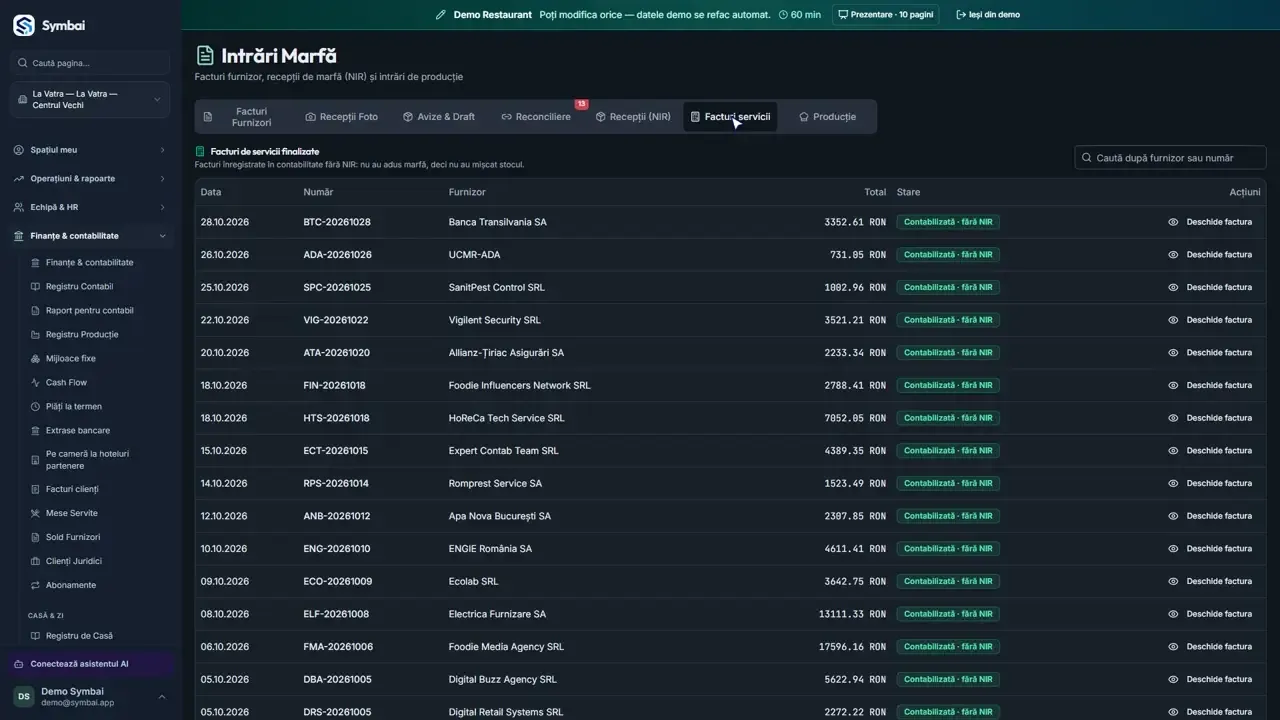Screen dimensions: 1280x720
Task: Click the Intrări Marfă document icon
Action: click(x=205, y=56)
